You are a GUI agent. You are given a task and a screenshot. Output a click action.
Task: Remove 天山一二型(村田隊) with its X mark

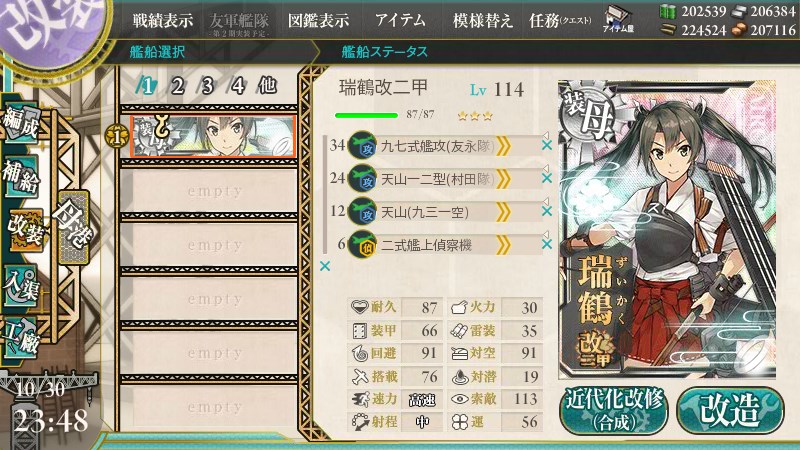(x=546, y=179)
